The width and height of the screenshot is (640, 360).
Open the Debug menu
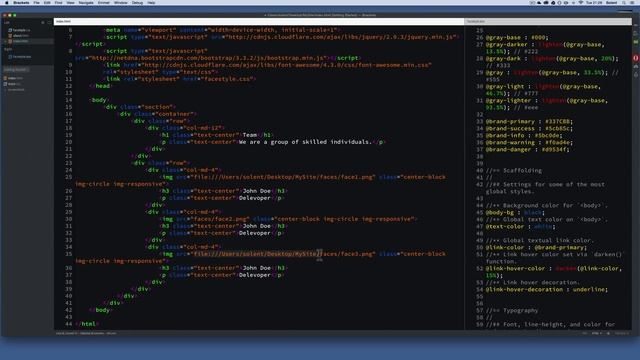click(138, 3)
